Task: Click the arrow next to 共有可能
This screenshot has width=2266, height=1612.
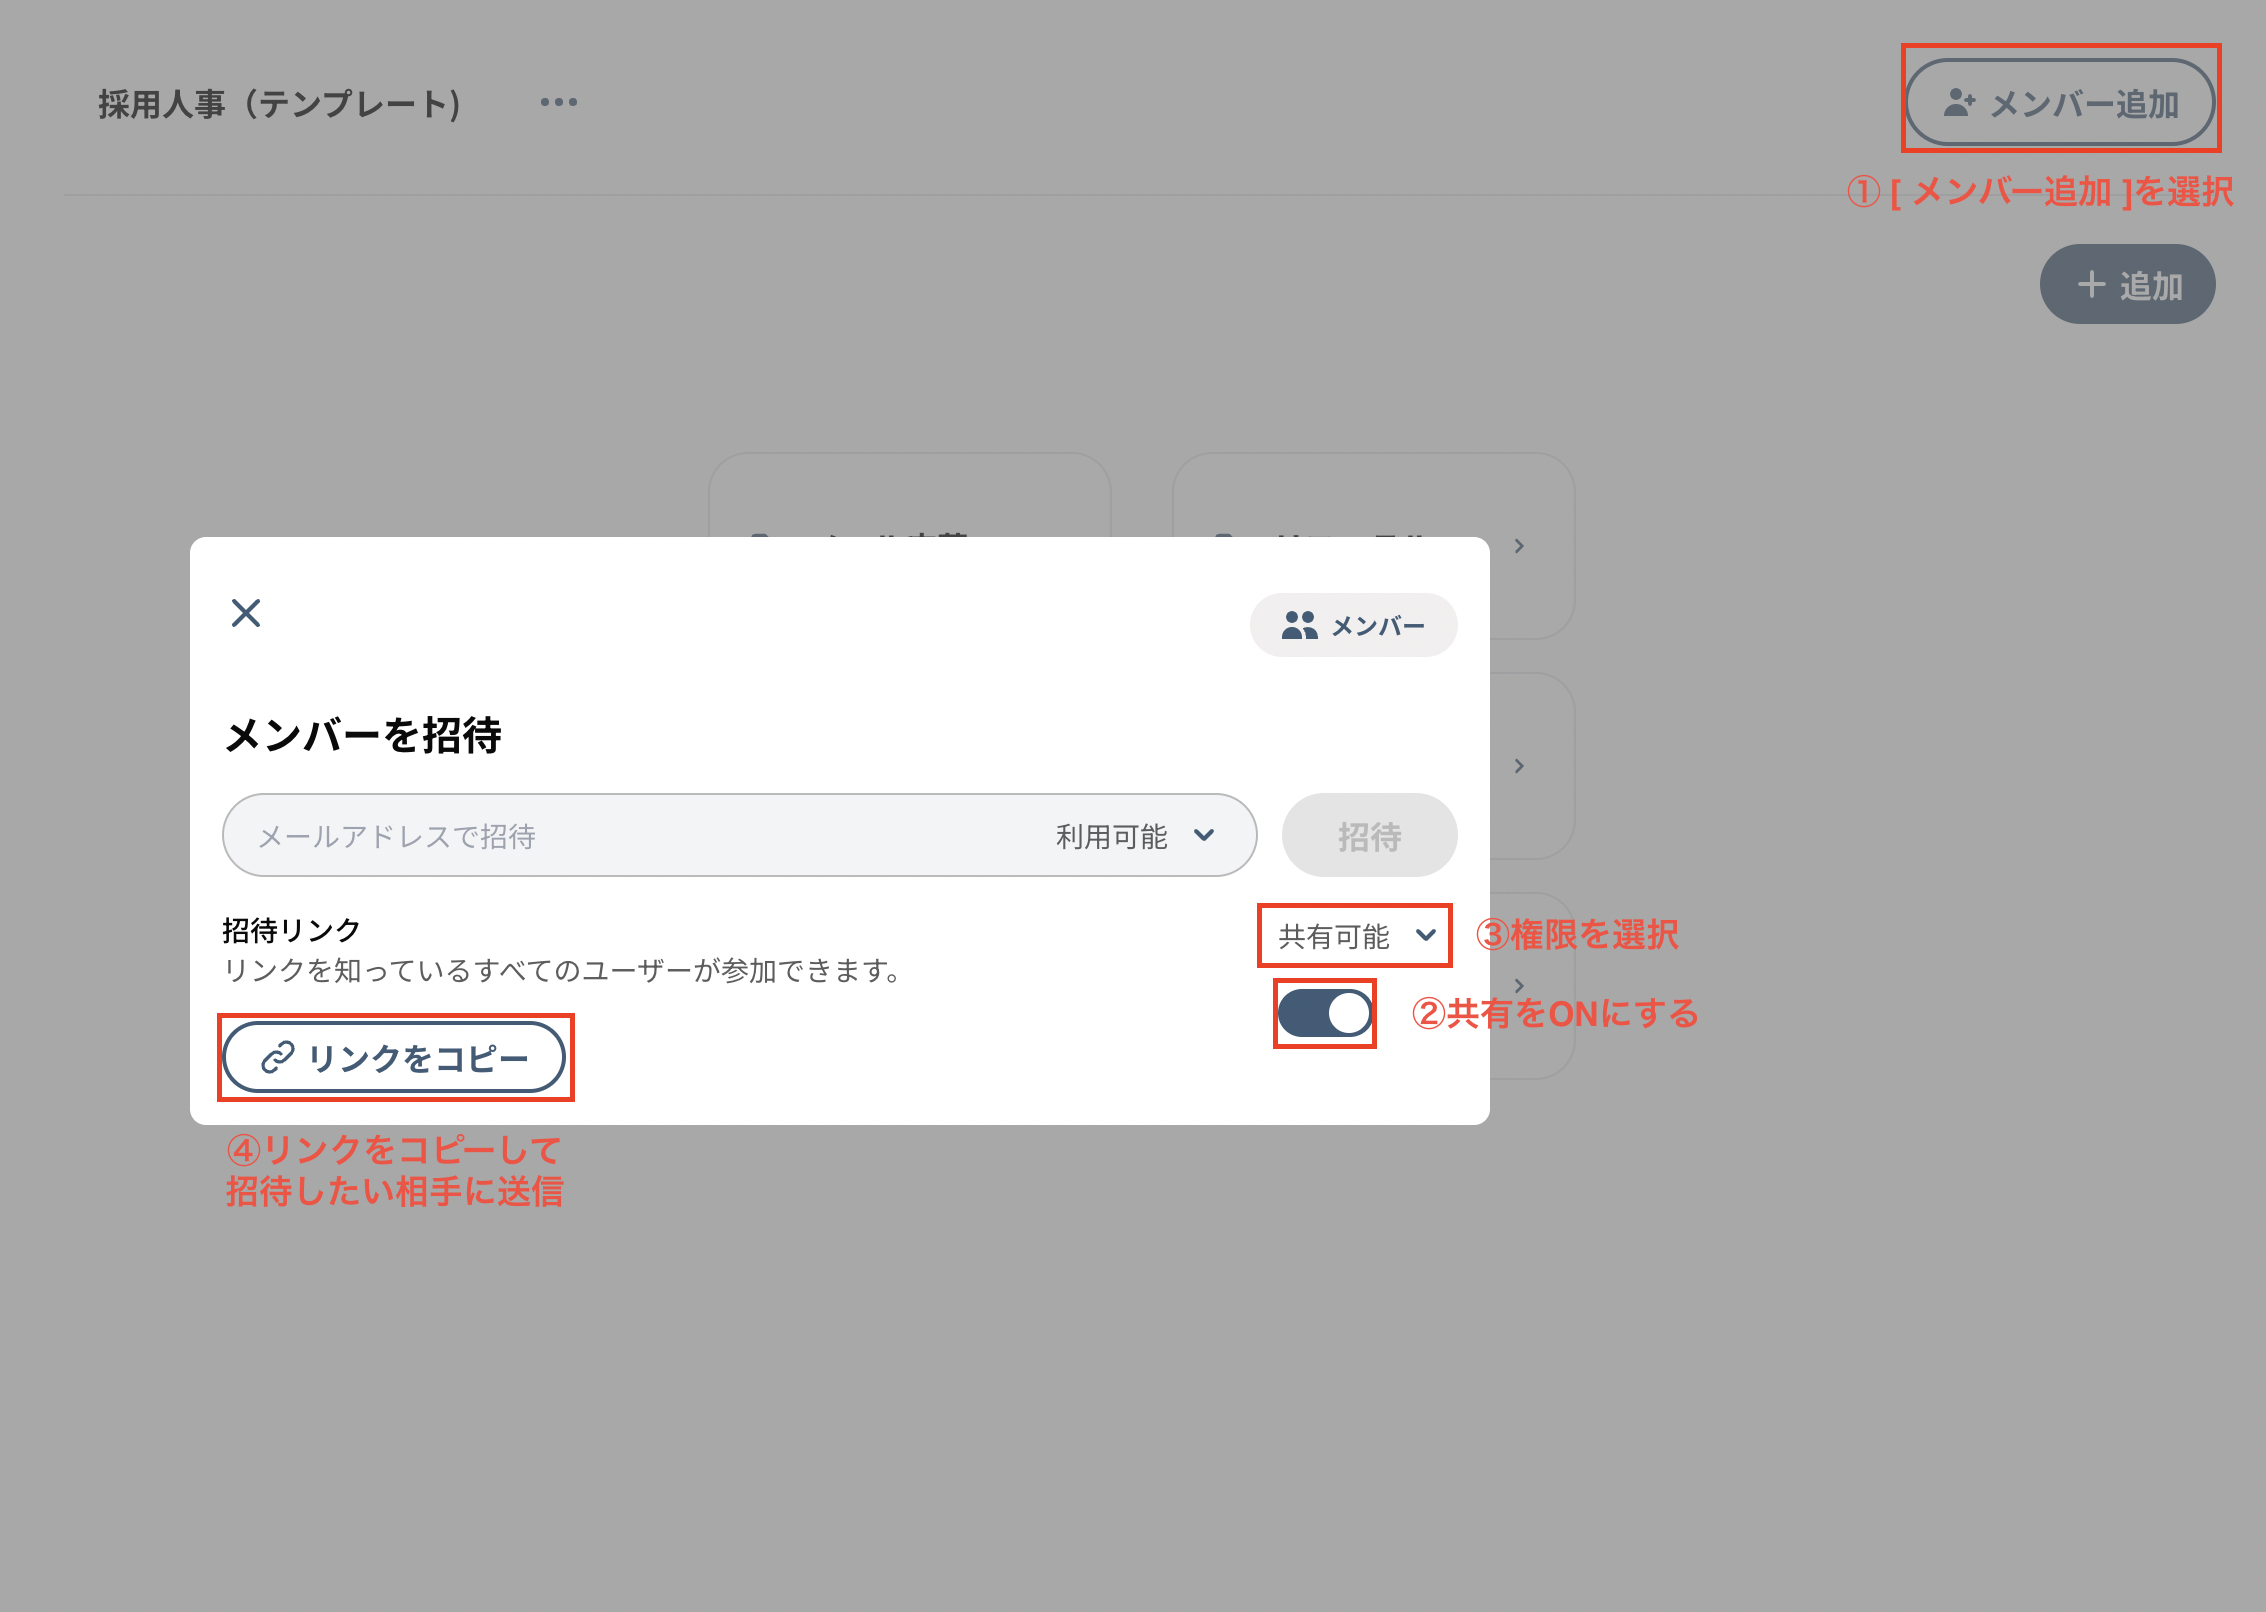Action: click(x=1426, y=935)
